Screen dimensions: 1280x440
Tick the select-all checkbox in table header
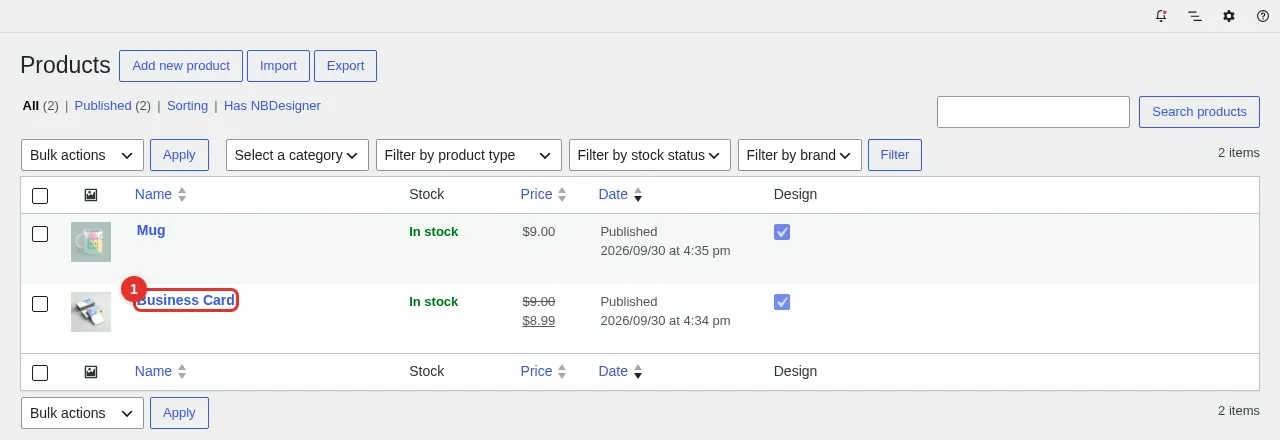click(x=40, y=196)
